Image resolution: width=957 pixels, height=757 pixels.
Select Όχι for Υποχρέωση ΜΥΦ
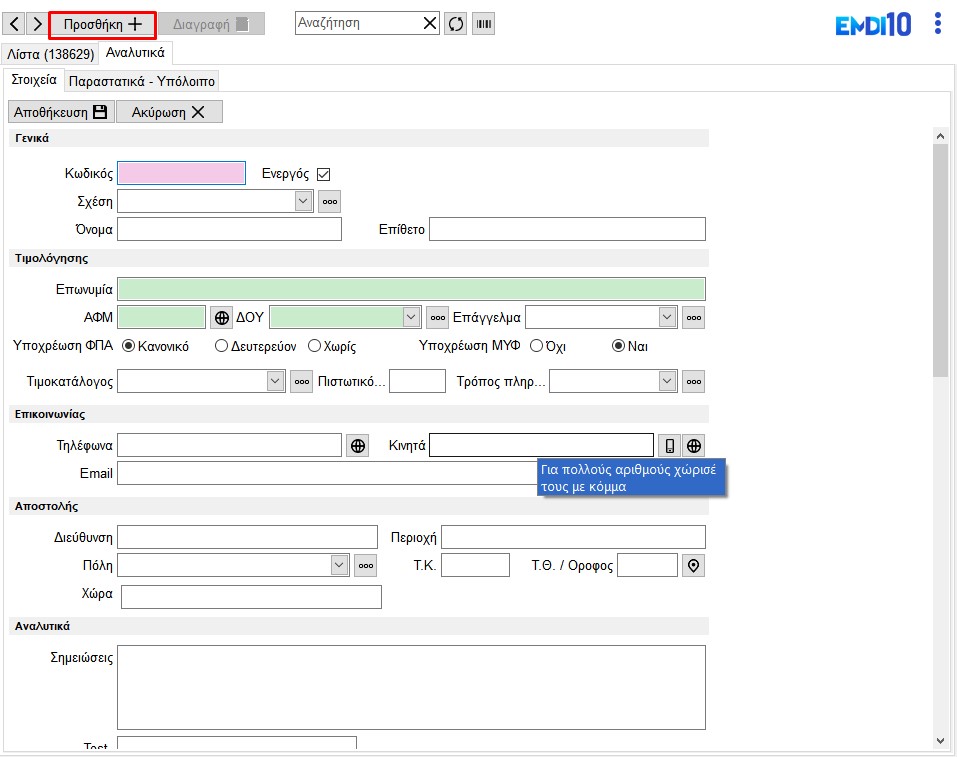coord(537,346)
